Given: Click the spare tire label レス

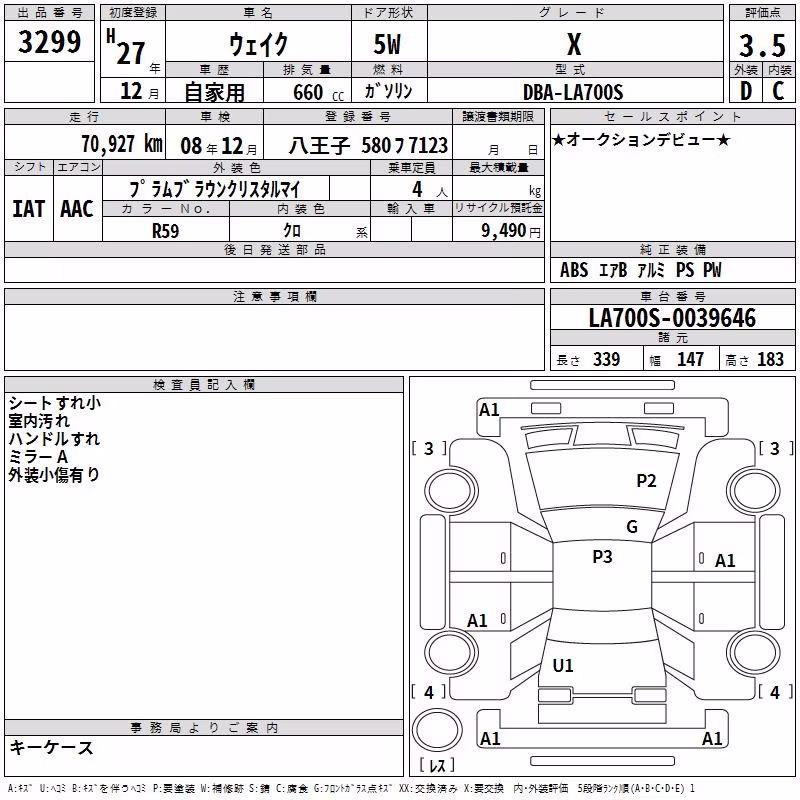Looking at the screenshot, I should pos(437,765).
